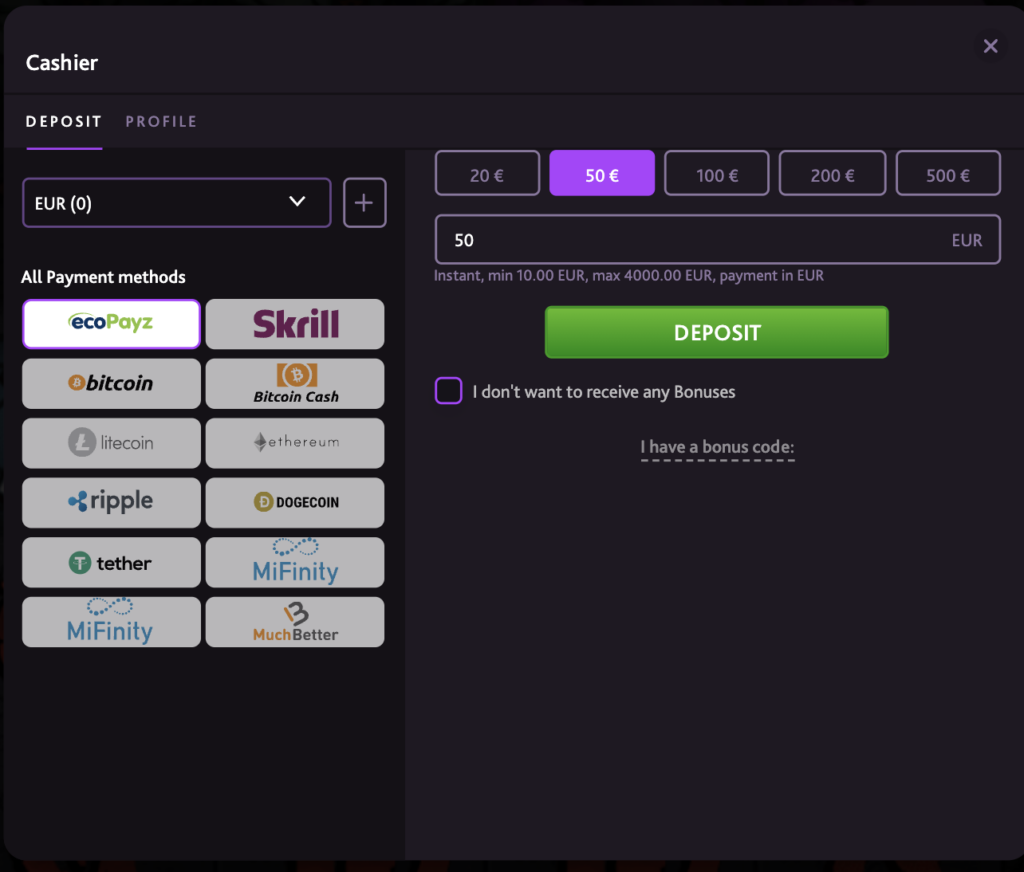Select the 500 € deposit preset
The height and width of the screenshot is (872, 1024).
(948, 173)
